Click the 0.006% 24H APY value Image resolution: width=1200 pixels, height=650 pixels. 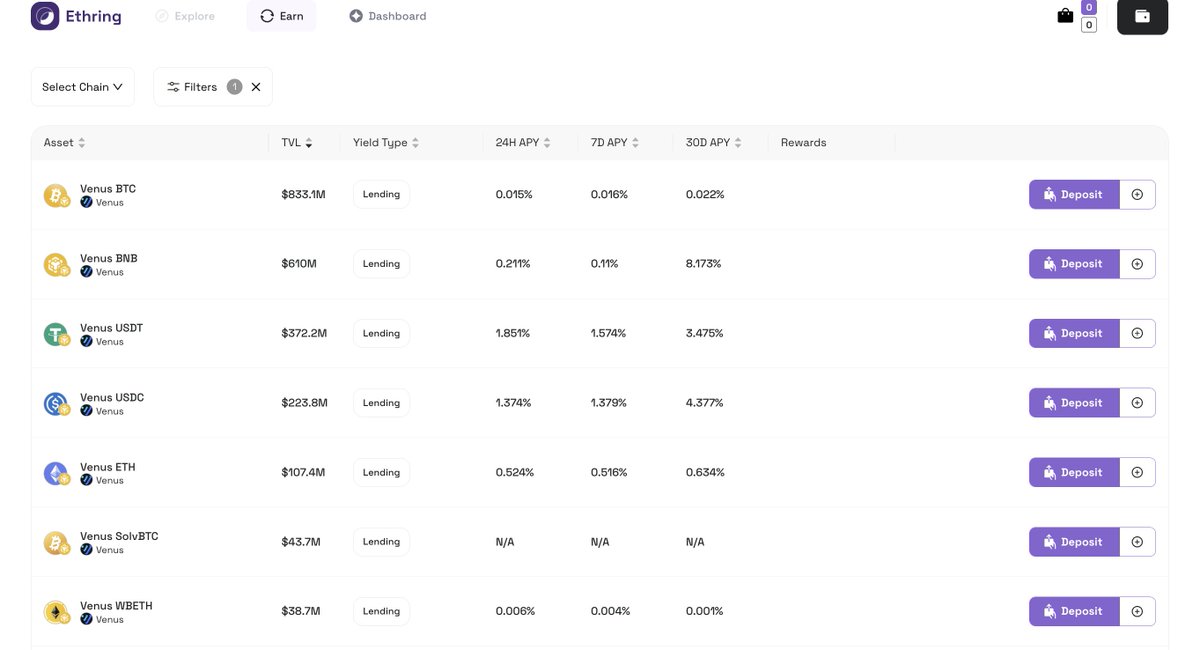[515, 612]
